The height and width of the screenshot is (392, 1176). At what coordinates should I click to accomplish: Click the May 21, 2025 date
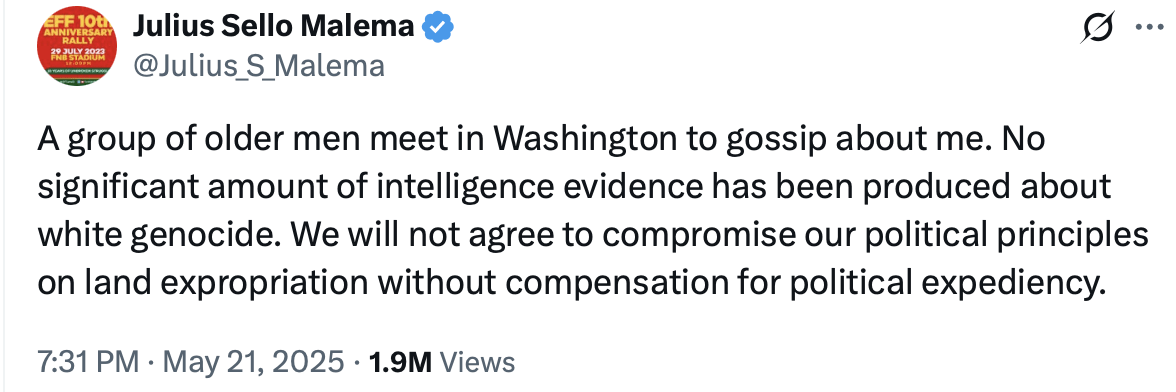254,362
